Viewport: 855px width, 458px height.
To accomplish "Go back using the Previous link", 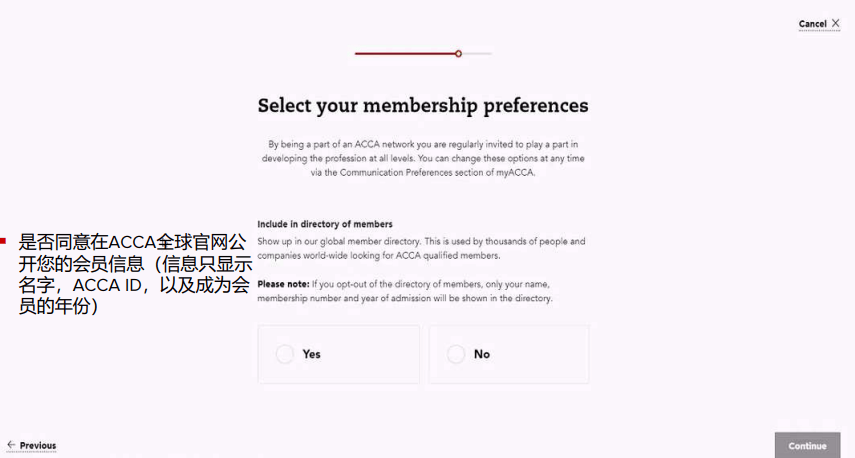I will click(x=38, y=446).
